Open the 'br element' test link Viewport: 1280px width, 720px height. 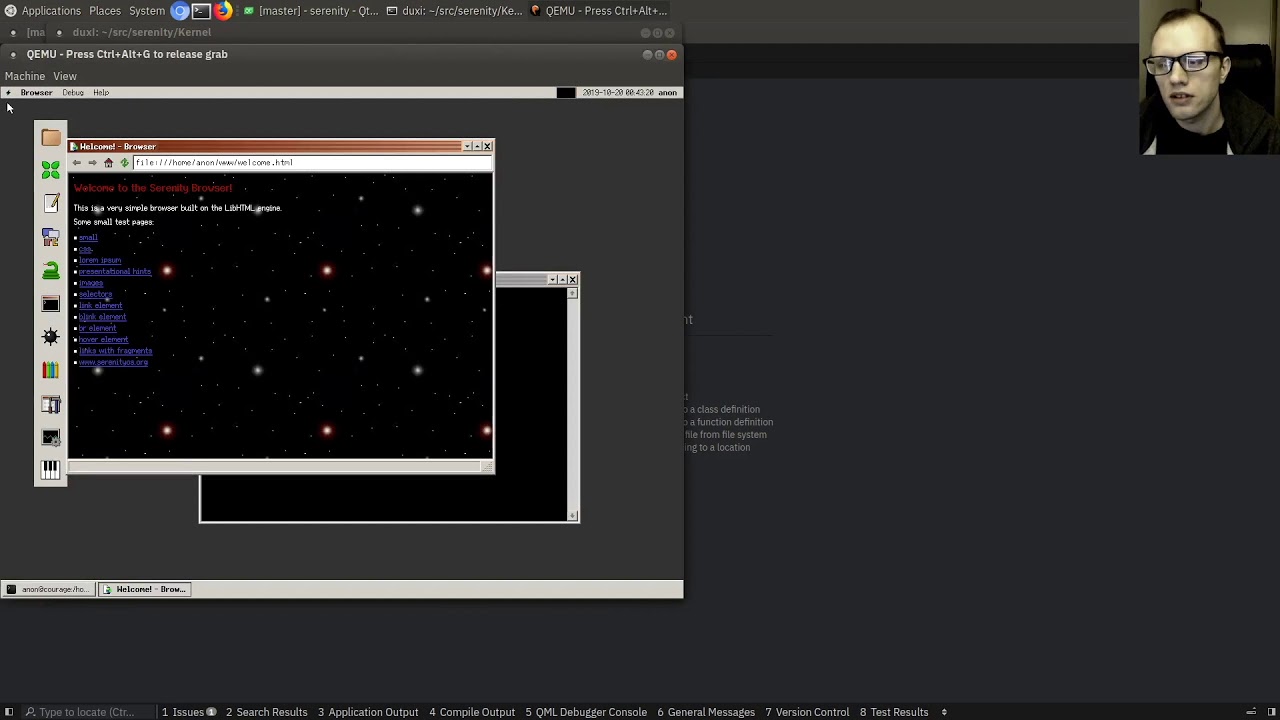click(98, 328)
